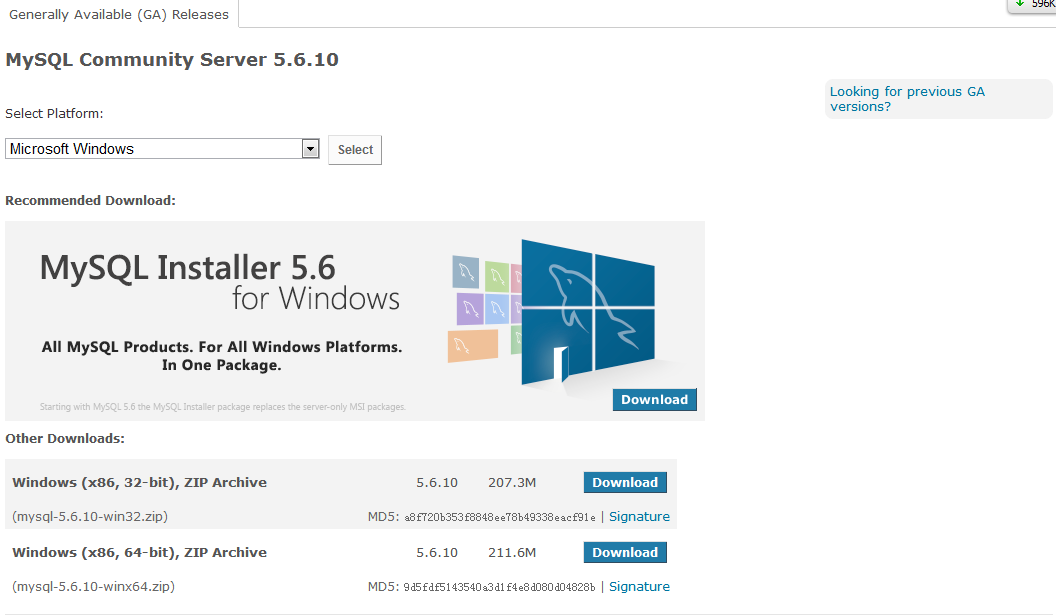Image resolution: width=1056 pixels, height=615 pixels.
Task: Click the MD5 hash of the win32 zip
Action: point(500,517)
